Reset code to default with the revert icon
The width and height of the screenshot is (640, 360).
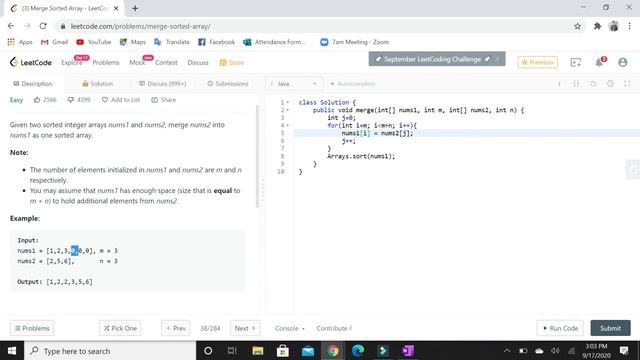(593, 84)
